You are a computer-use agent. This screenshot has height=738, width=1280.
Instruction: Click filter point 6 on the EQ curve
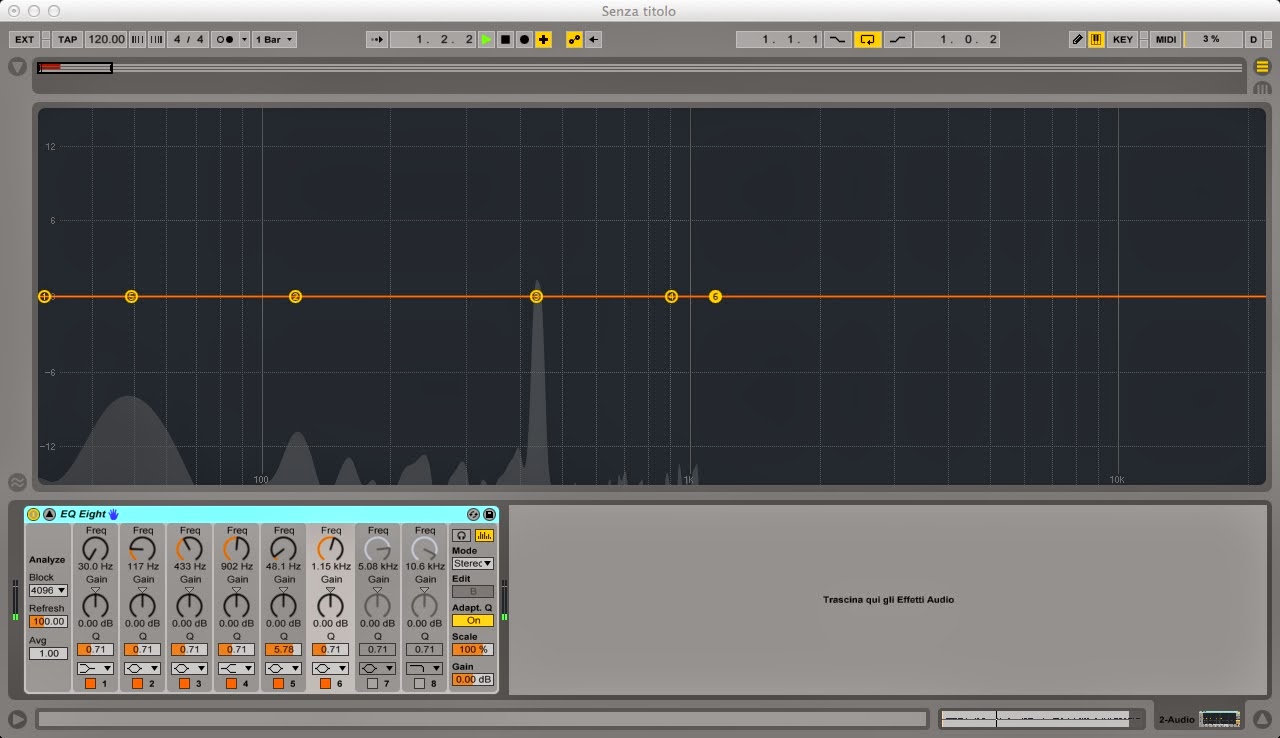715,297
